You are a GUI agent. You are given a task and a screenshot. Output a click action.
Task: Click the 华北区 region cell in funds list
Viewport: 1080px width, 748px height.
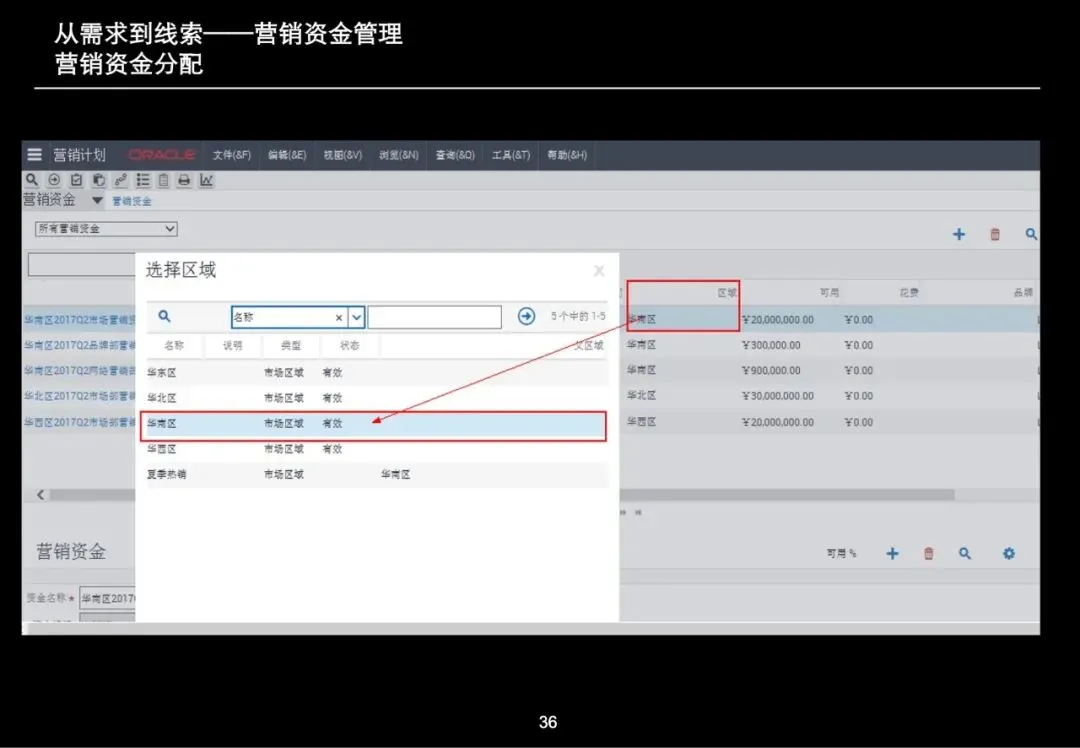641,395
